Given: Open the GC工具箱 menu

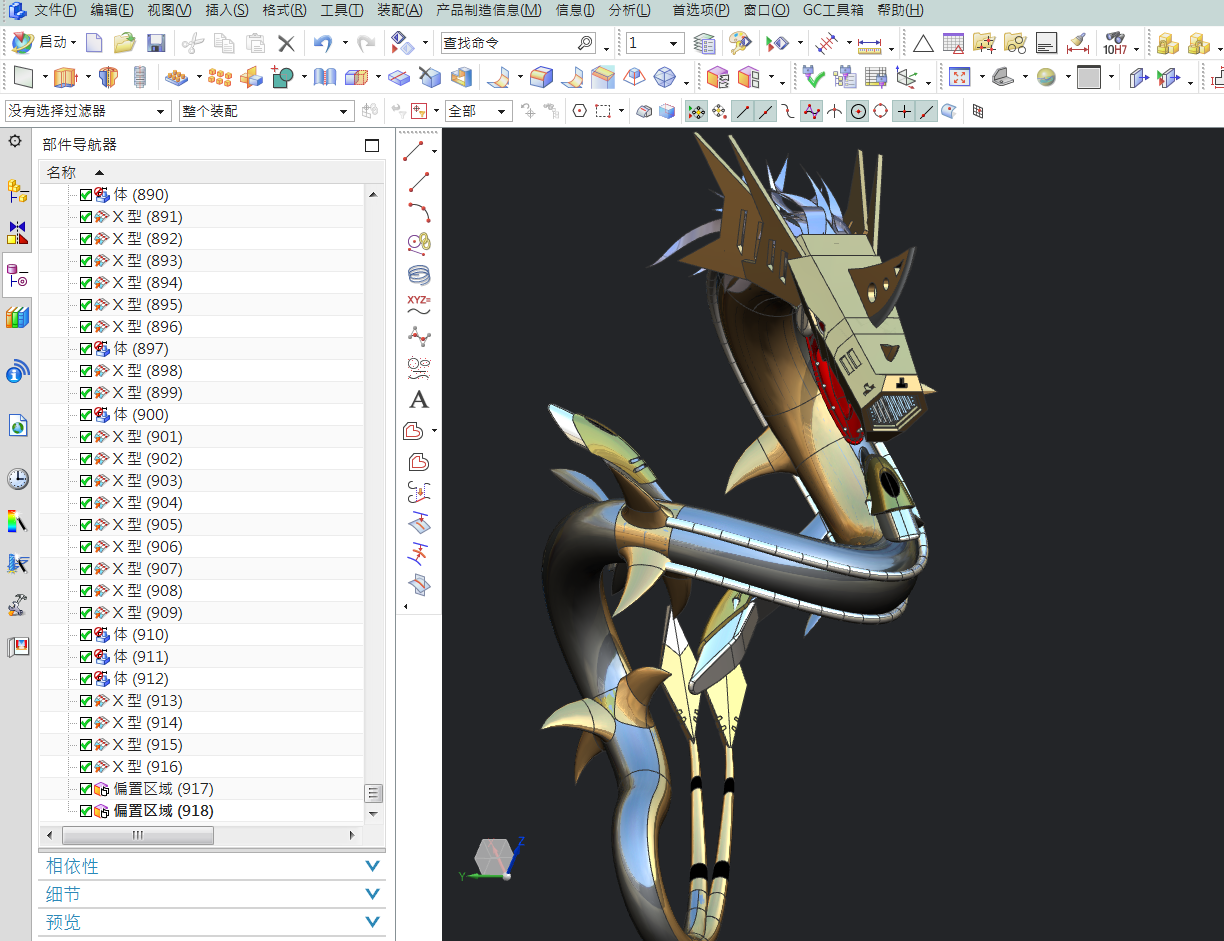Looking at the screenshot, I should [x=832, y=10].
